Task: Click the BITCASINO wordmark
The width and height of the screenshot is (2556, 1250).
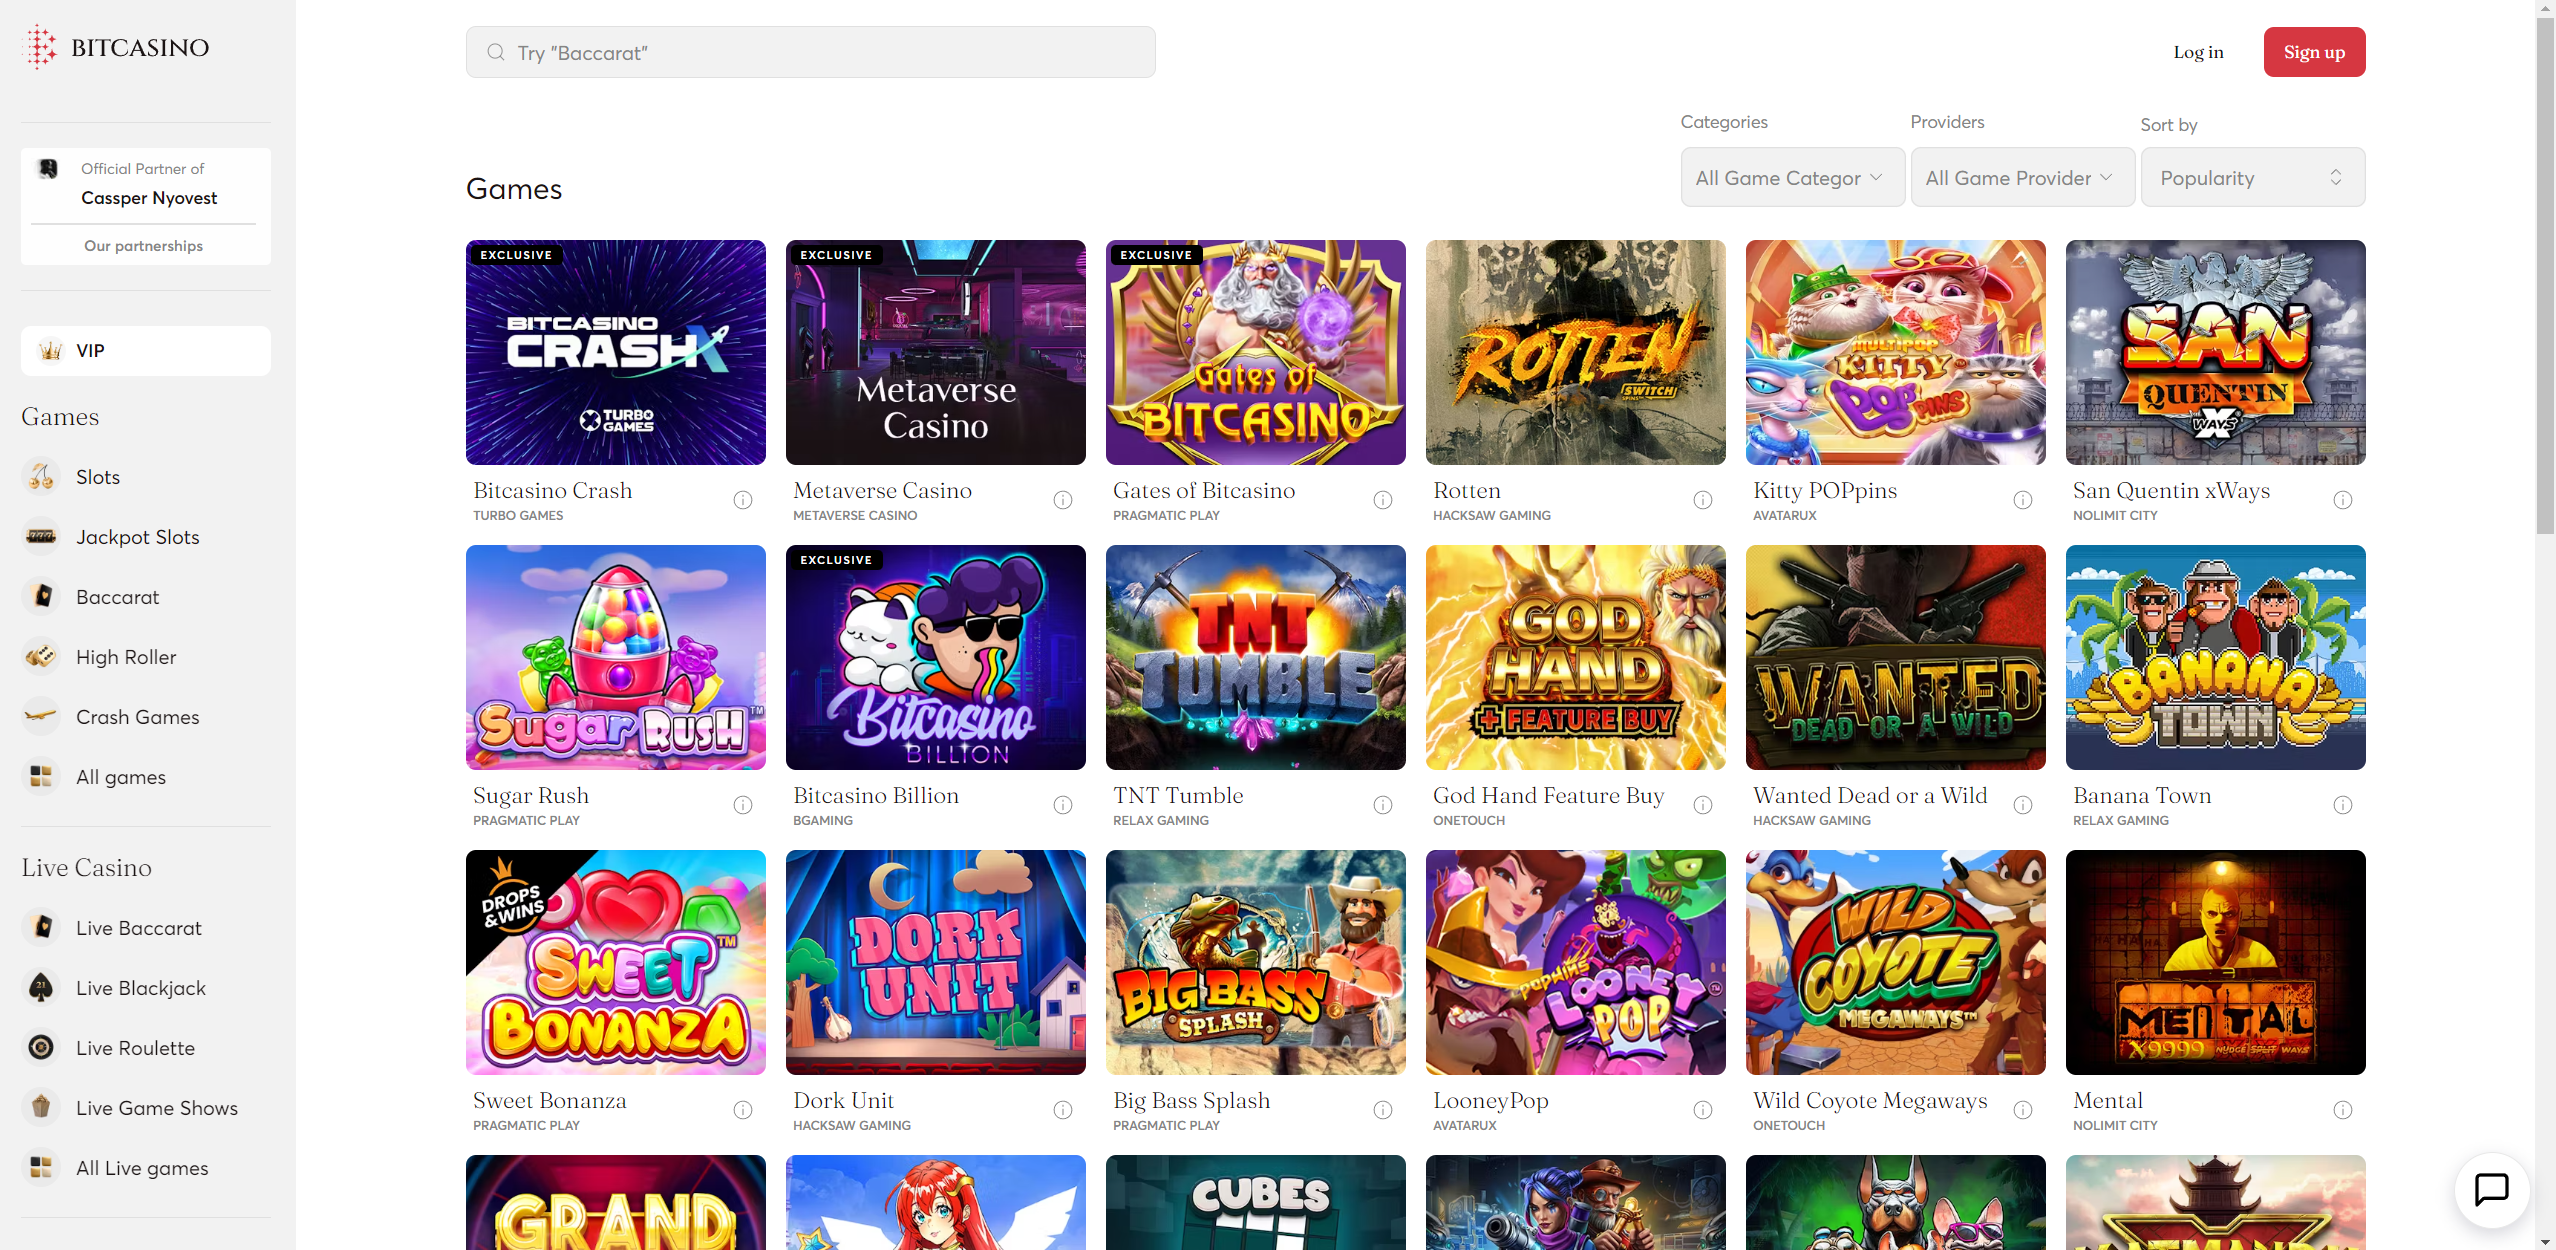Action: pos(140,47)
